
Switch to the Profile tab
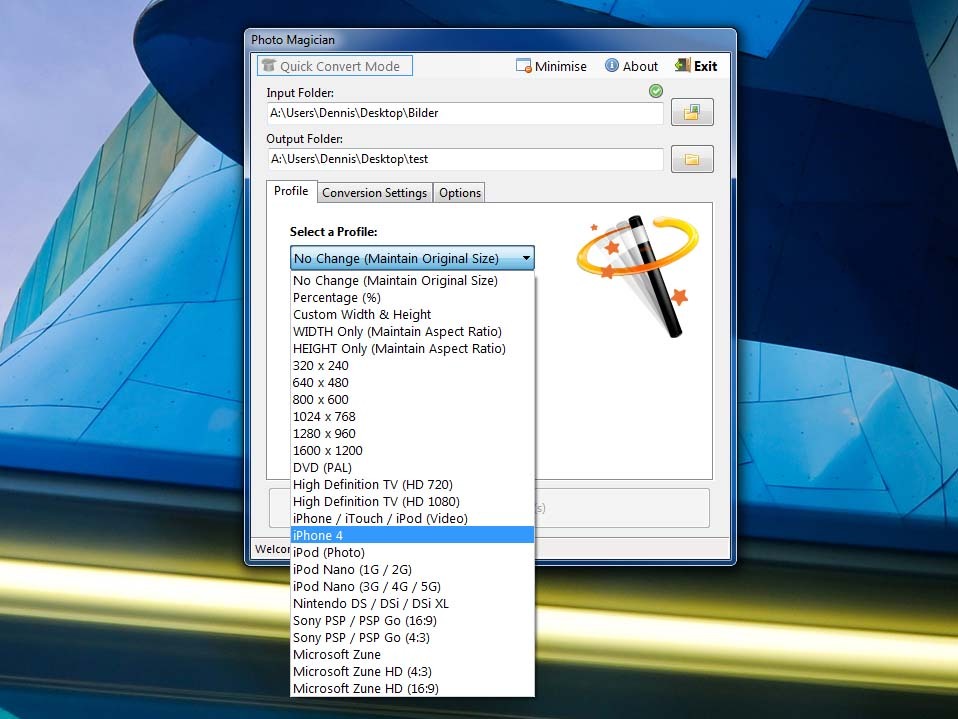click(291, 191)
